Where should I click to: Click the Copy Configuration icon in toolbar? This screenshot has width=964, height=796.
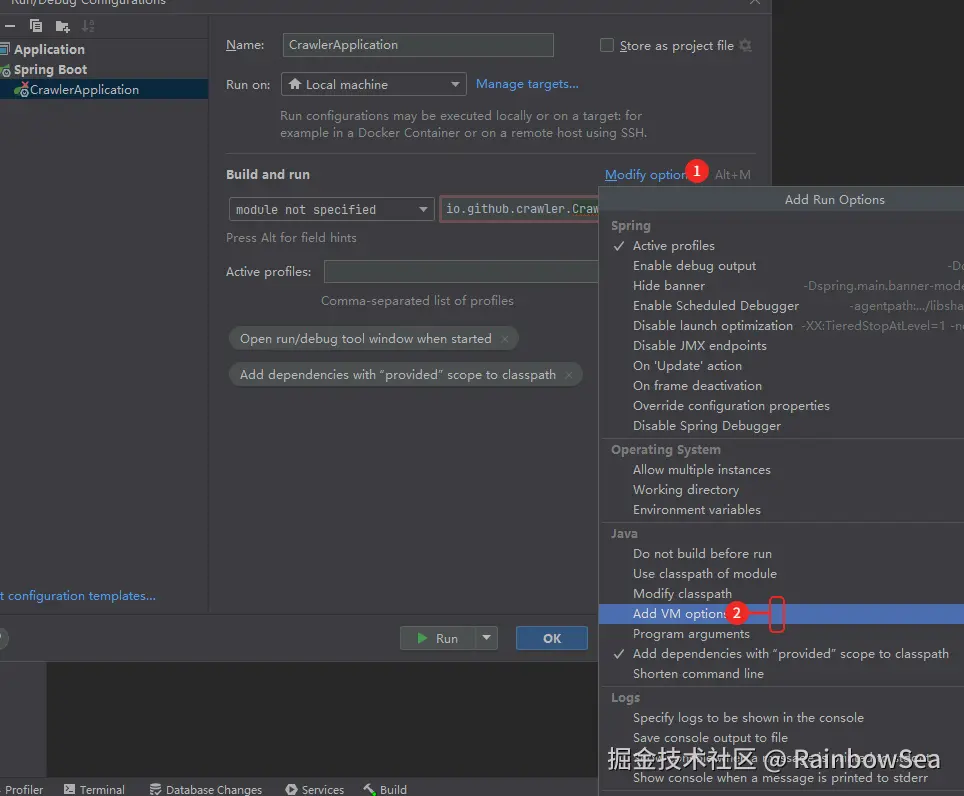(36, 26)
